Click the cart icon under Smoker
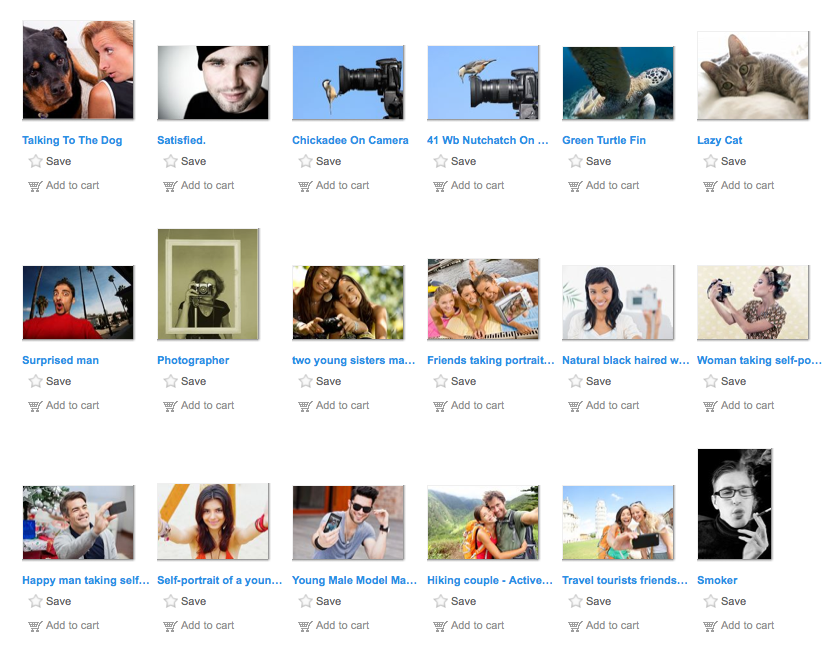The width and height of the screenshot is (825, 652). click(x=710, y=626)
